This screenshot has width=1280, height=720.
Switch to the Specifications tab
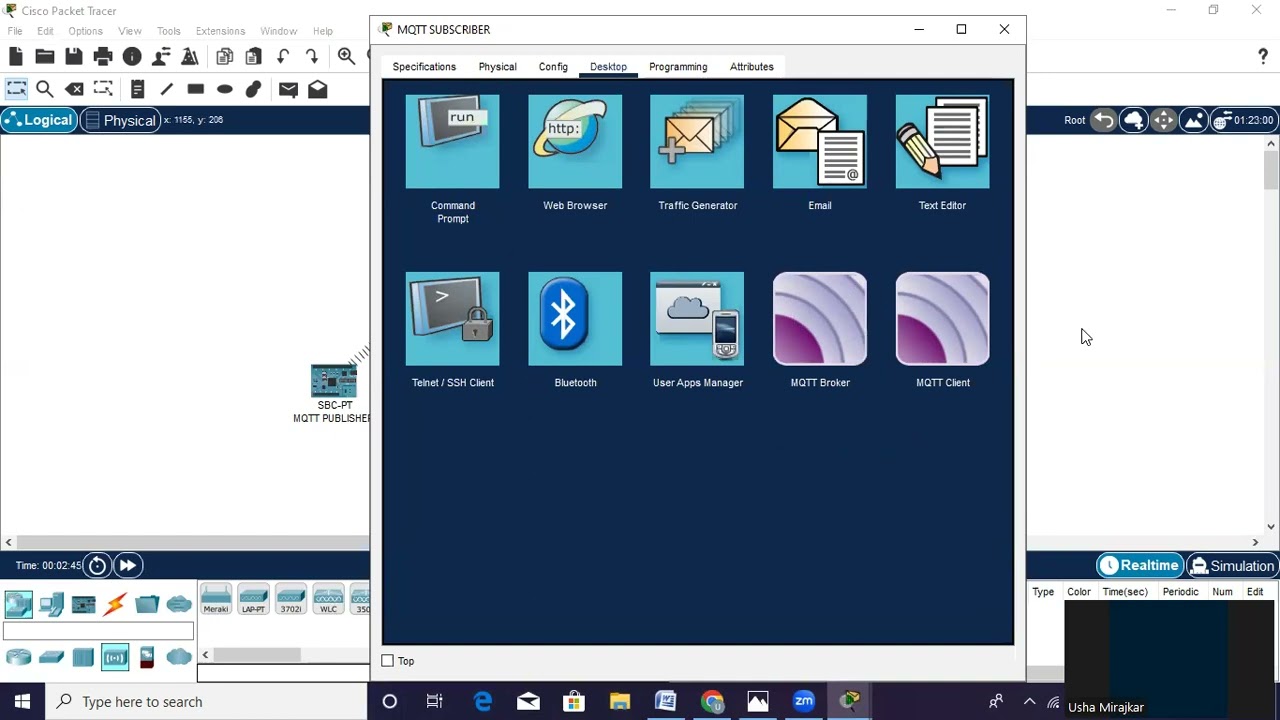point(424,67)
